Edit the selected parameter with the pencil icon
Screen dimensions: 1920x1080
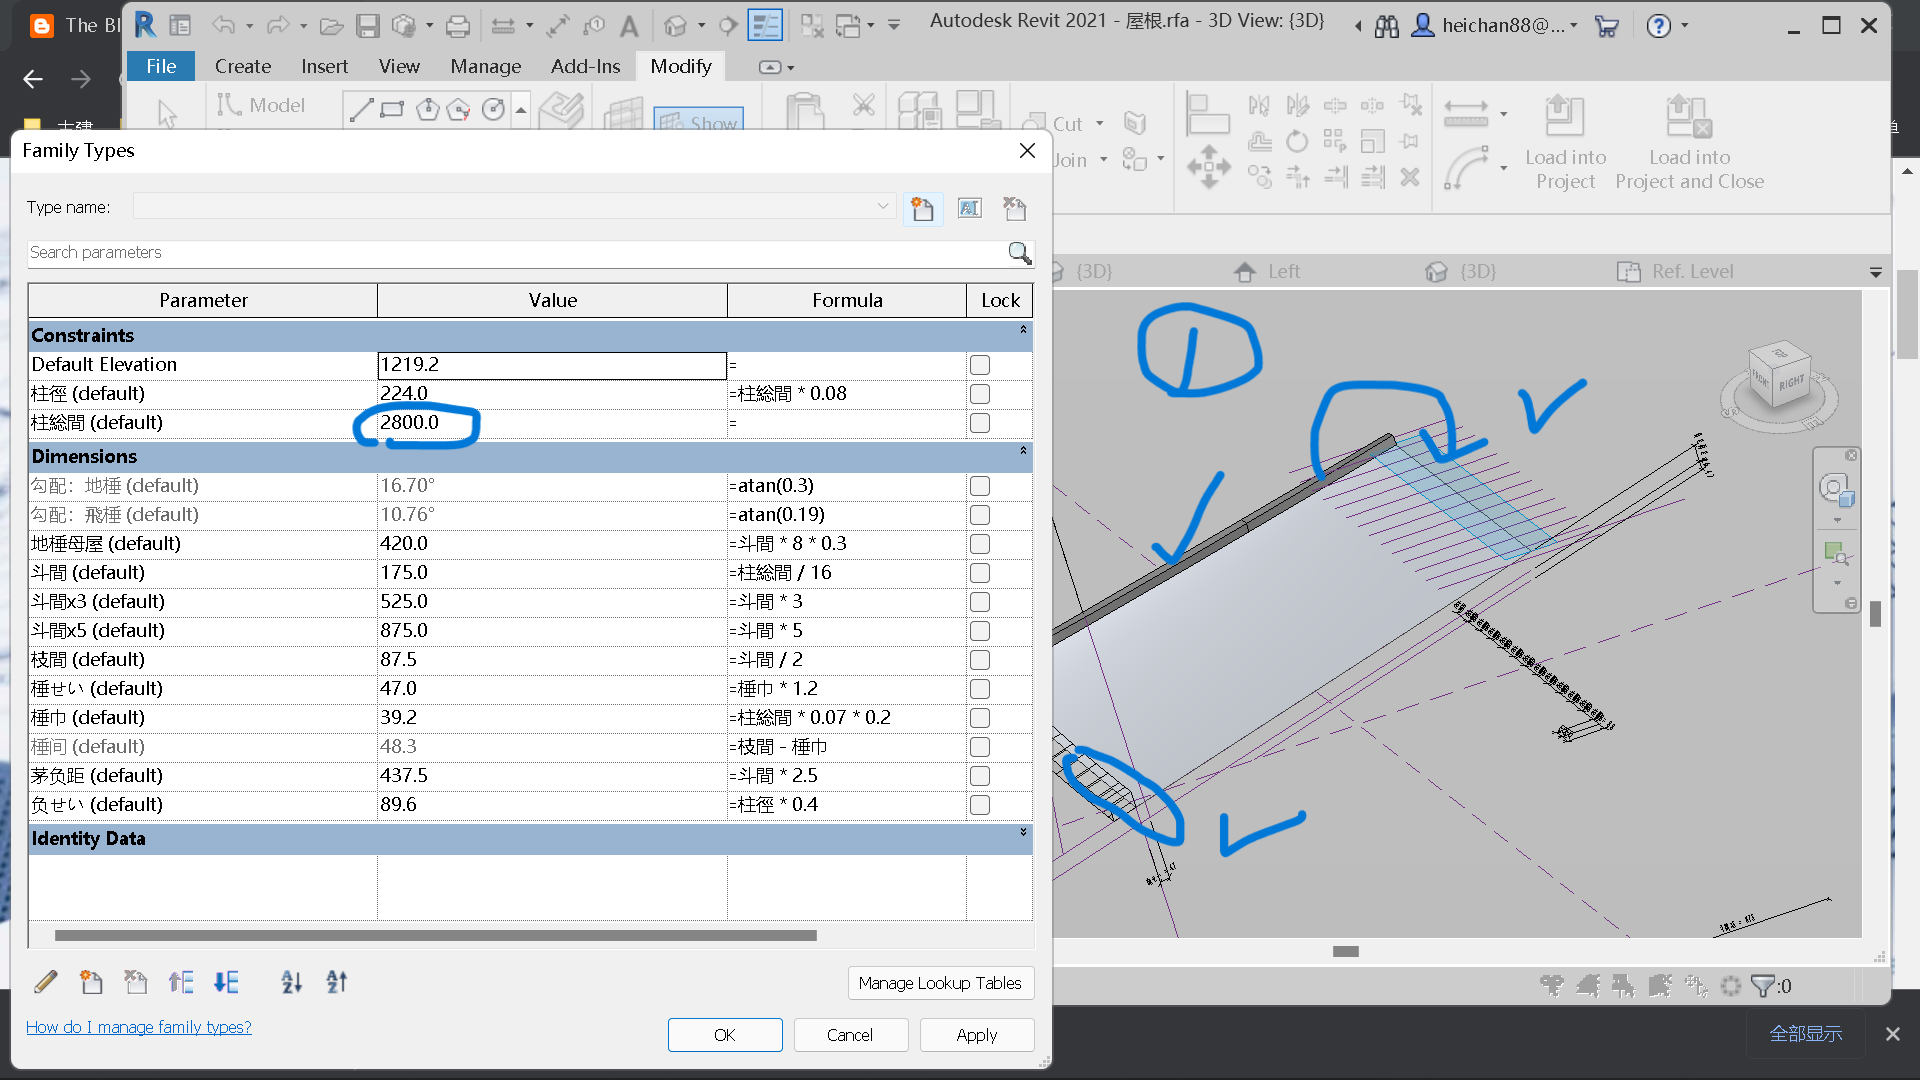[x=45, y=982]
